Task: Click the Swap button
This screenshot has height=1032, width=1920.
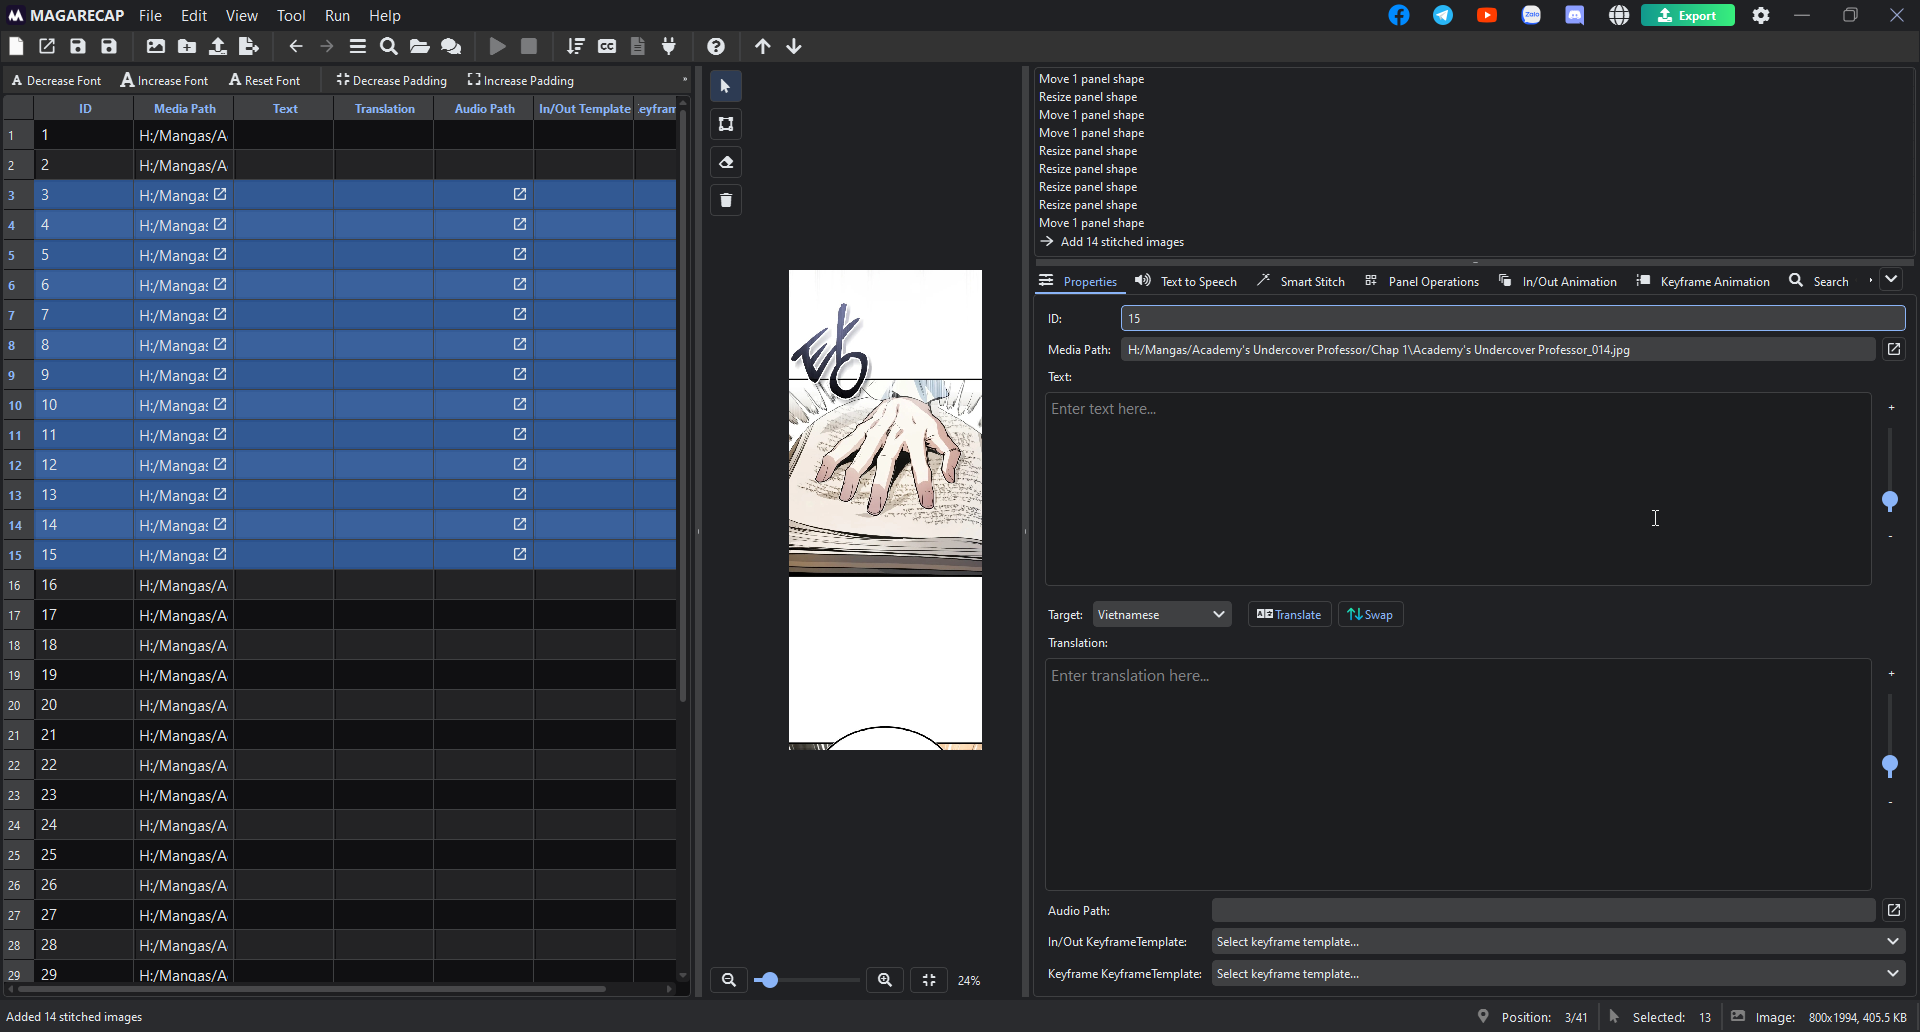Action: click(1370, 614)
